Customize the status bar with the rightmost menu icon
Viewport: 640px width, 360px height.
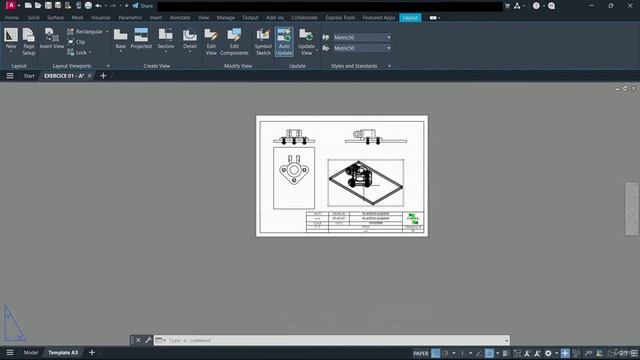(x=634, y=353)
